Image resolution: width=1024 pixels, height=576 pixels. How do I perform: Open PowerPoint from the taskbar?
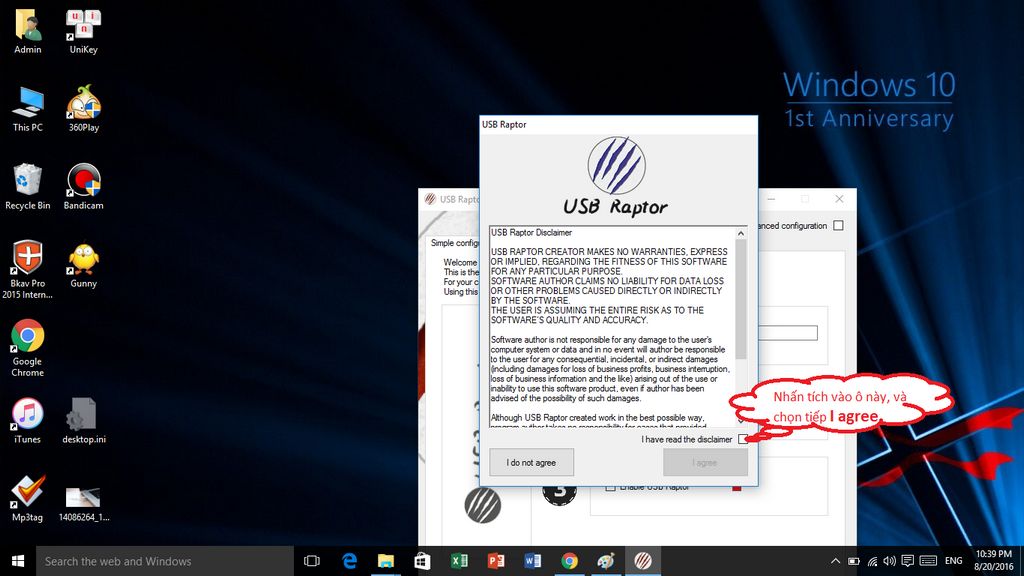(496, 561)
